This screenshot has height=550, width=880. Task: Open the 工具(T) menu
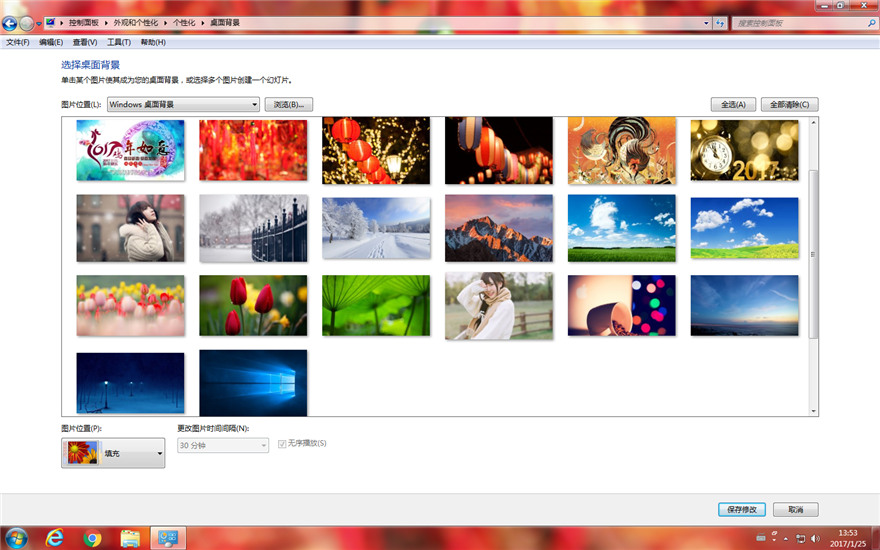pyautogui.click(x=119, y=42)
